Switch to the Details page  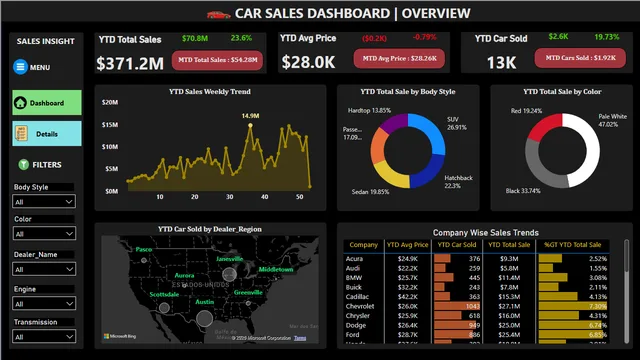point(47,133)
